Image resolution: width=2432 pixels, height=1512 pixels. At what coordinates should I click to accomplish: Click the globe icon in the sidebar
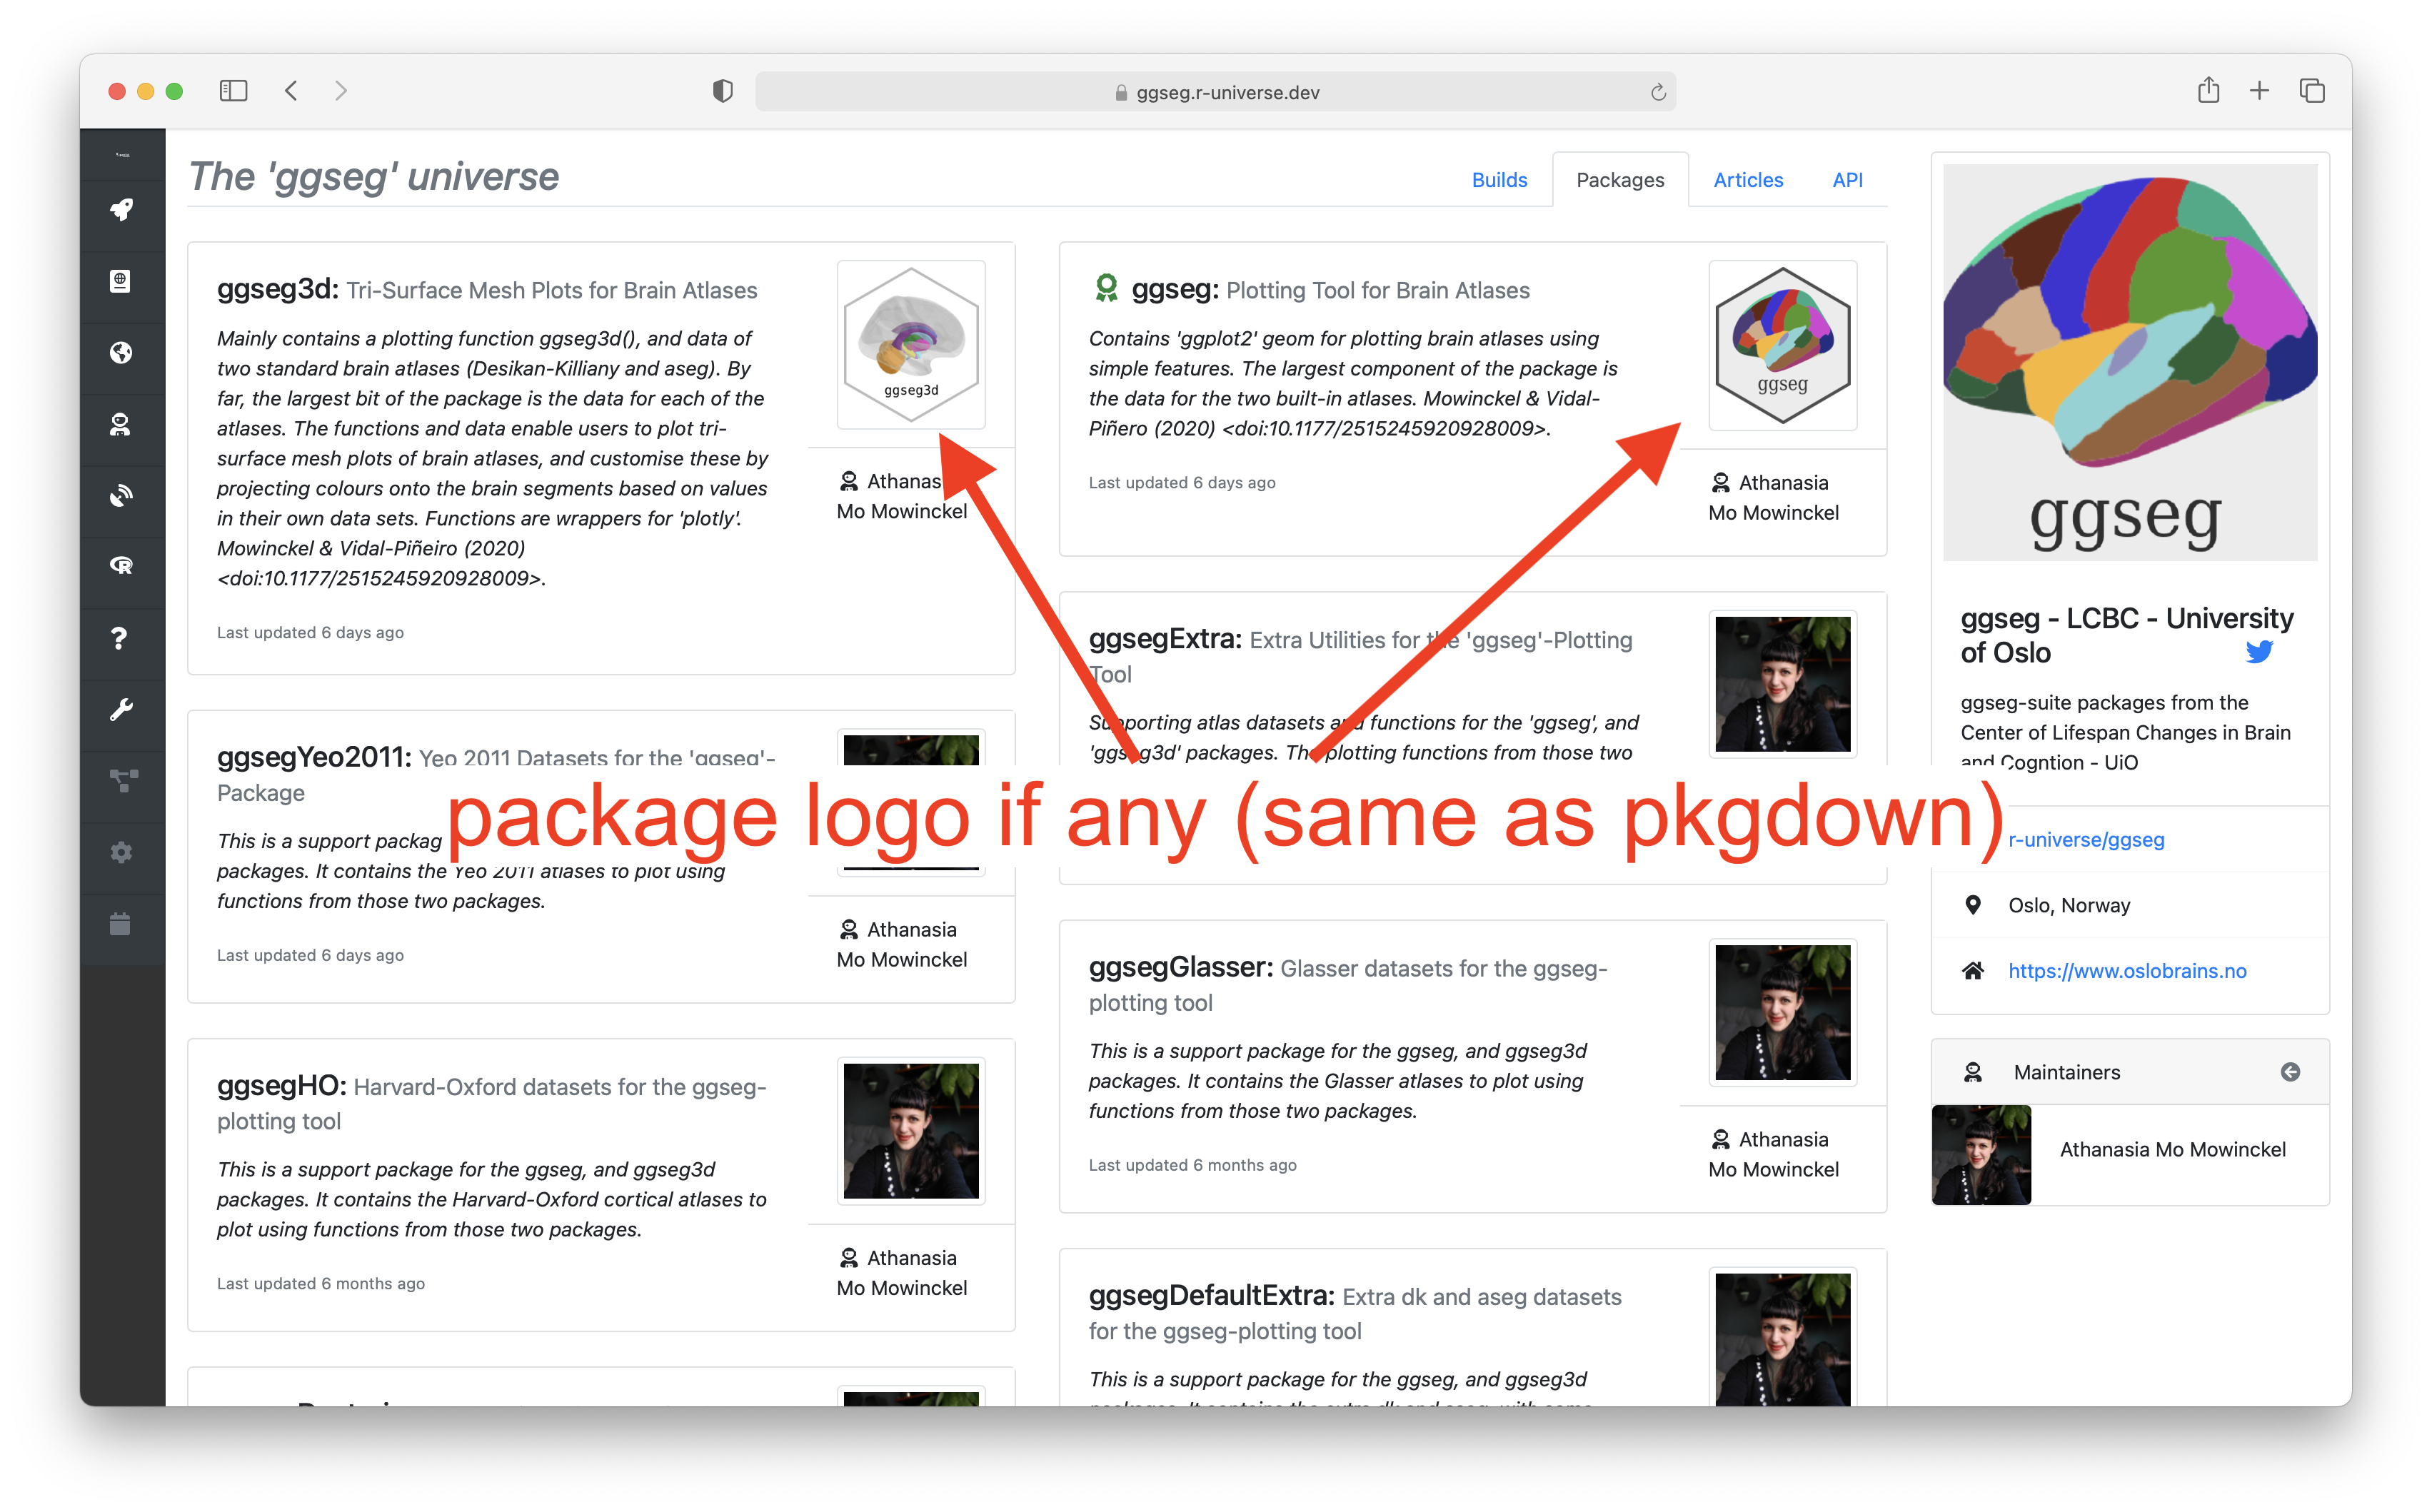tap(121, 353)
